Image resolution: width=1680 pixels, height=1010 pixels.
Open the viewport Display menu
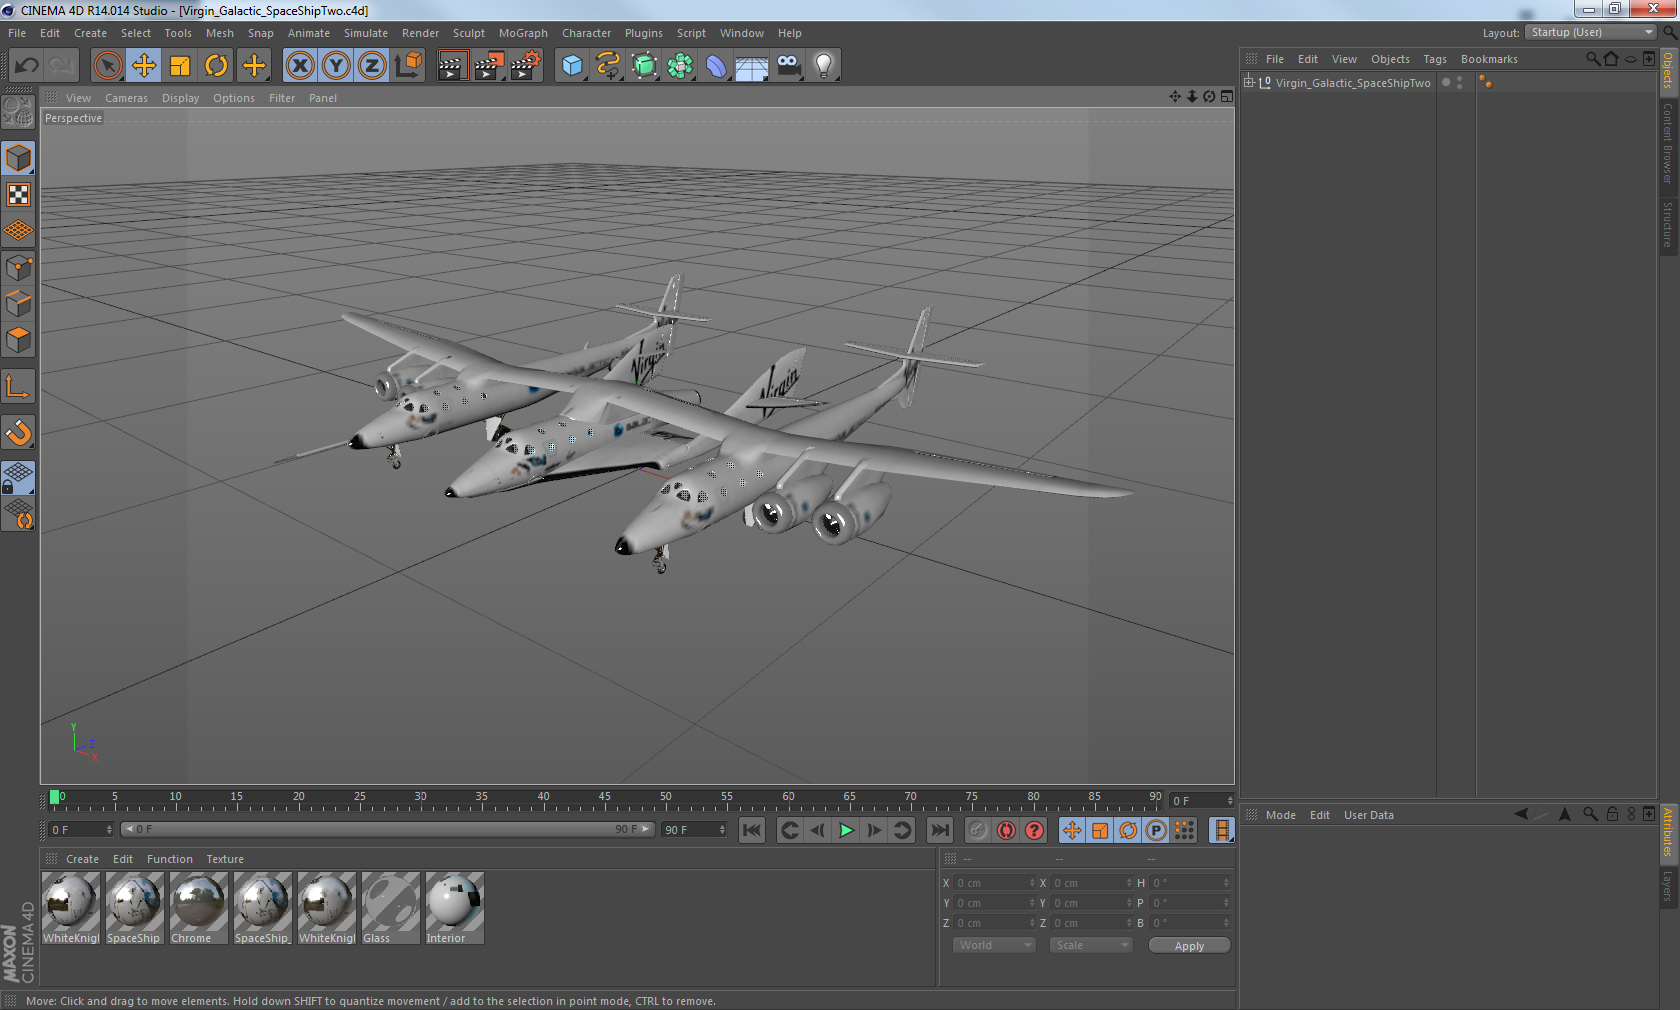(x=180, y=98)
